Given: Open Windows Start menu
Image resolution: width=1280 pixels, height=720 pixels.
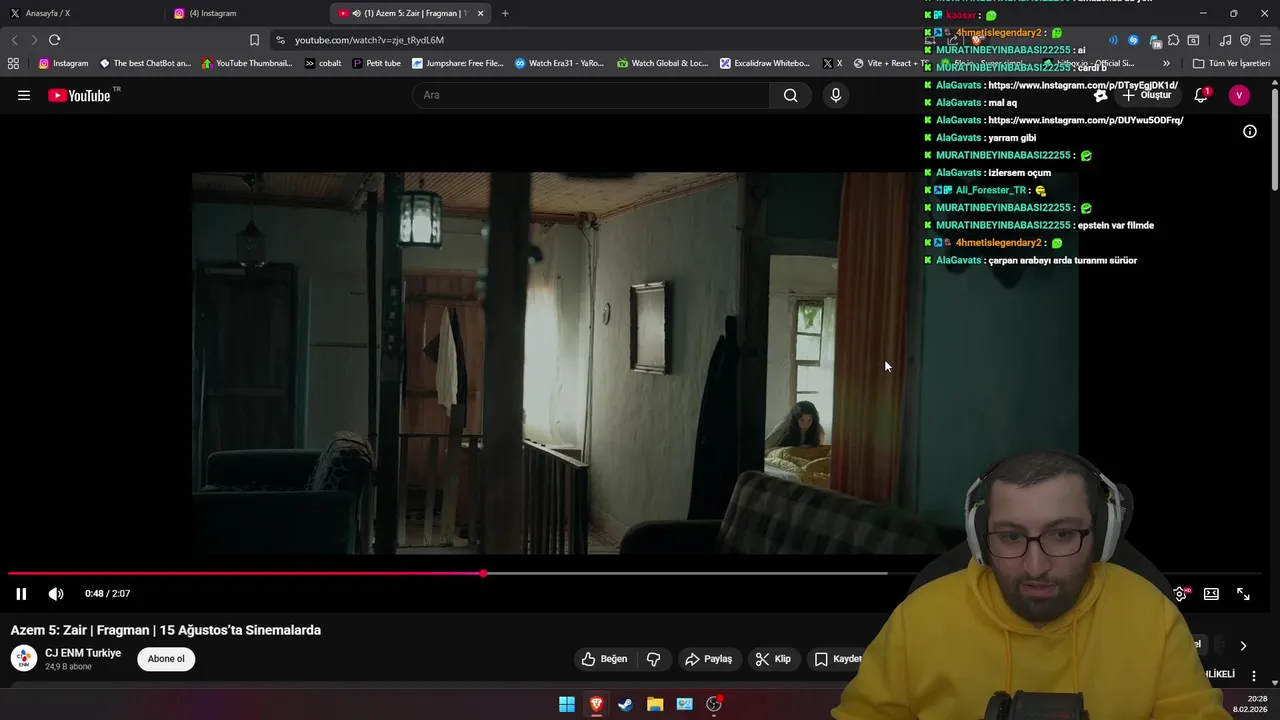Looking at the screenshot, I should click(x=567, y=704).
